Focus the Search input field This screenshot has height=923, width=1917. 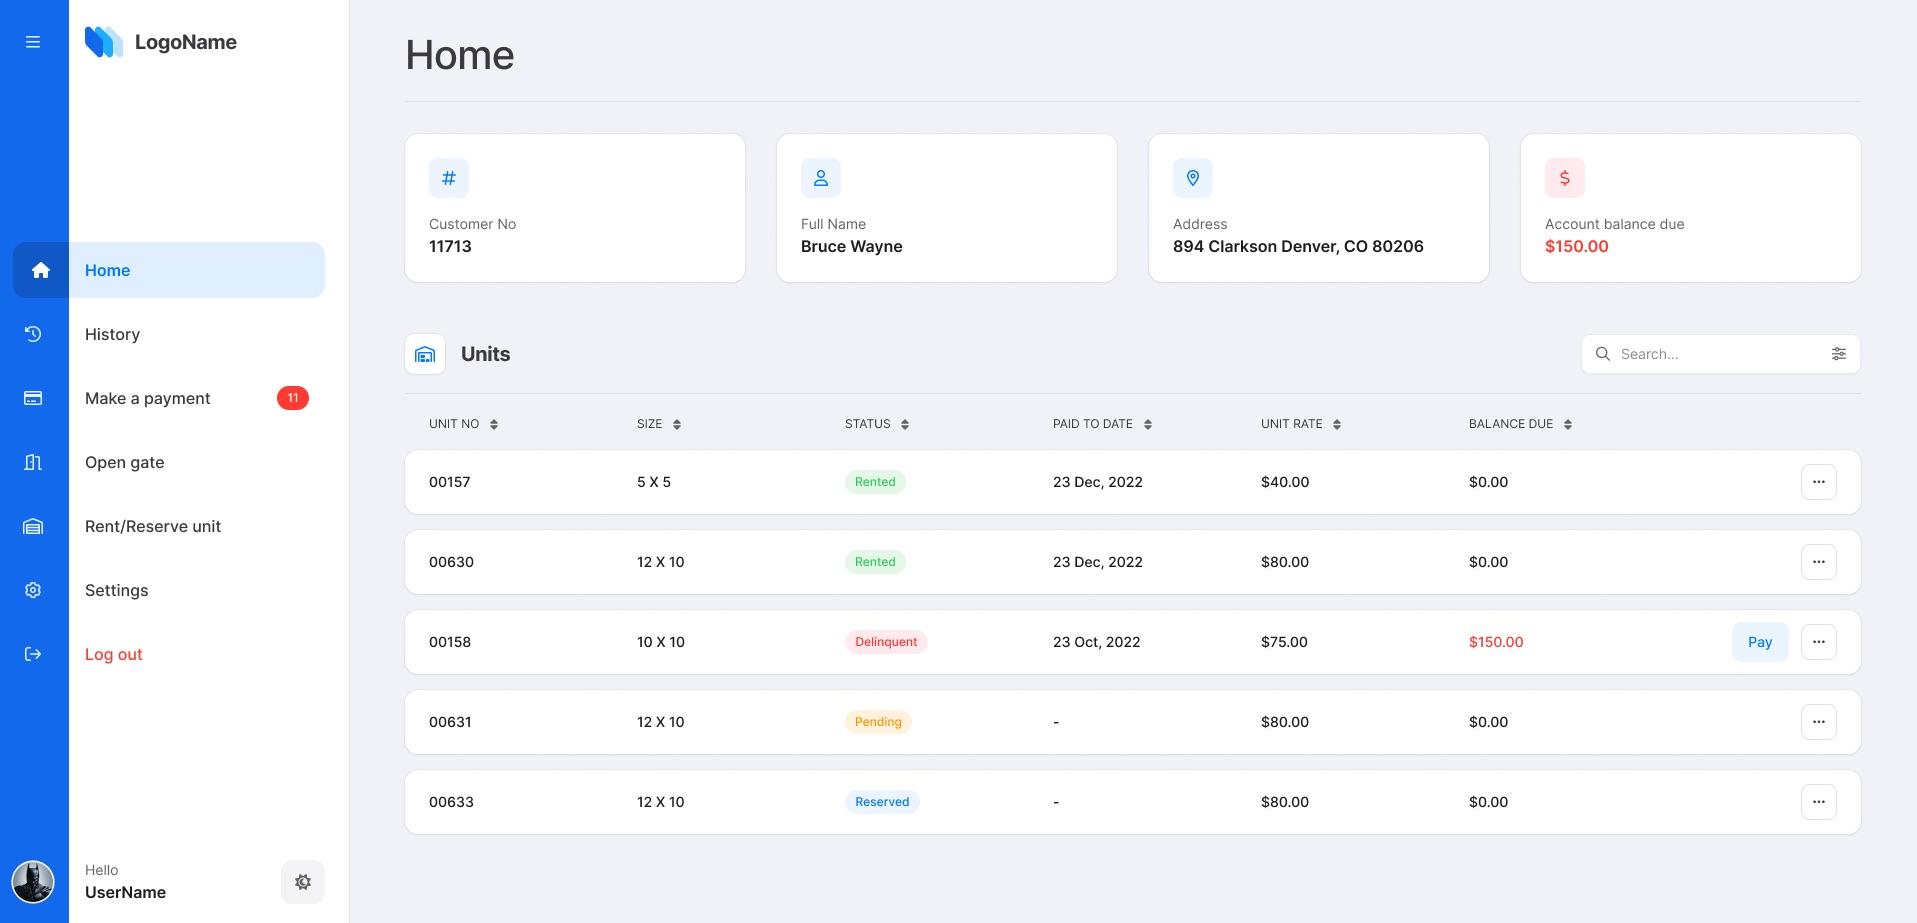[1721, 354]
